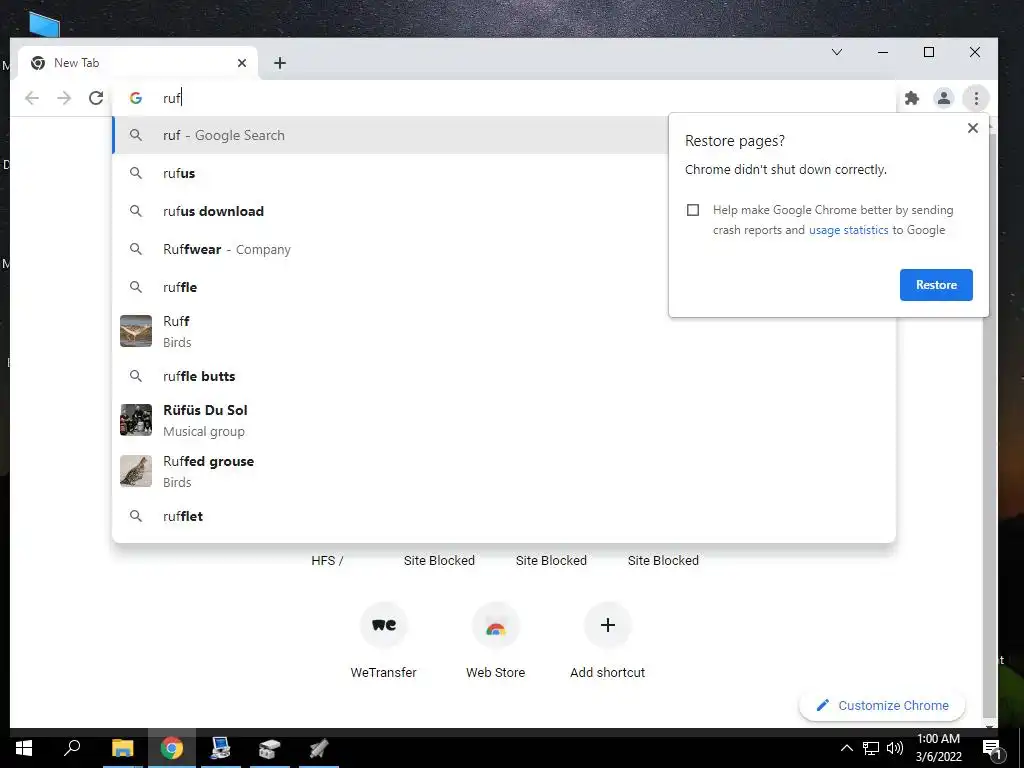Screen dimensions: 1024x768
Task: Check the send crash reports checkbox
Action: (x=693, y=210)
